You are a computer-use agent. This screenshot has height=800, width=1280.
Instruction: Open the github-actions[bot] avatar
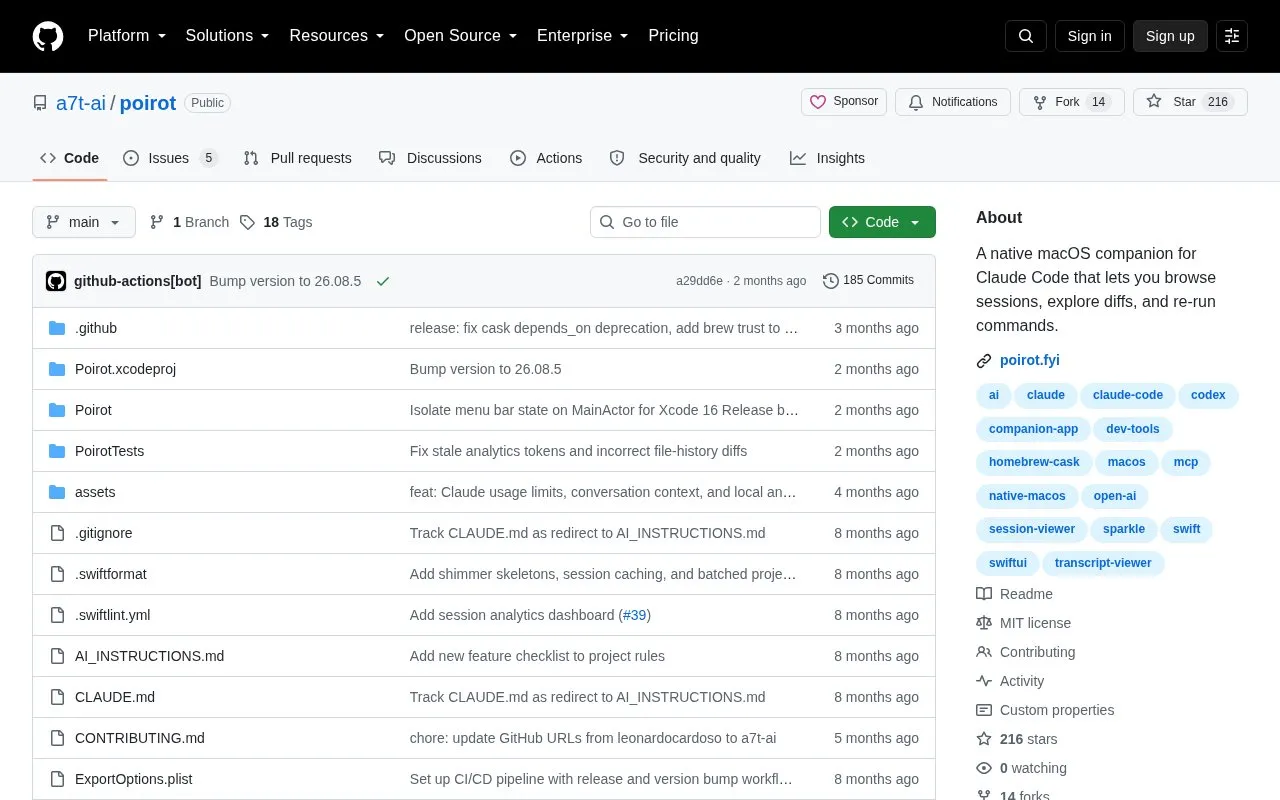tap(56, 281)
